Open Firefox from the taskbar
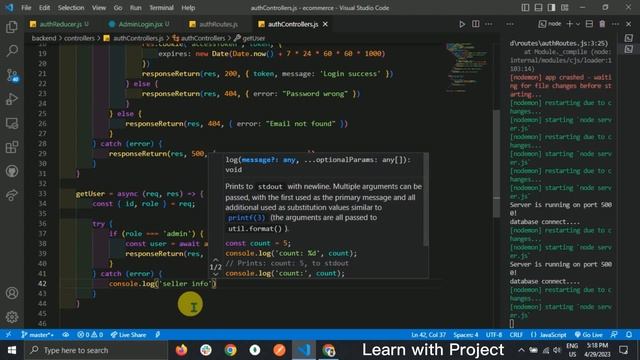The height and width of the screenshot is (360, 640). (x=182, y=350)
